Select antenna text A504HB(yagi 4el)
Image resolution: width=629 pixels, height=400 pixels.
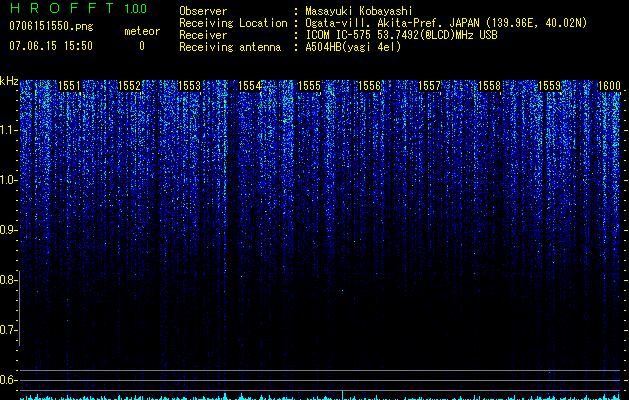353,47
